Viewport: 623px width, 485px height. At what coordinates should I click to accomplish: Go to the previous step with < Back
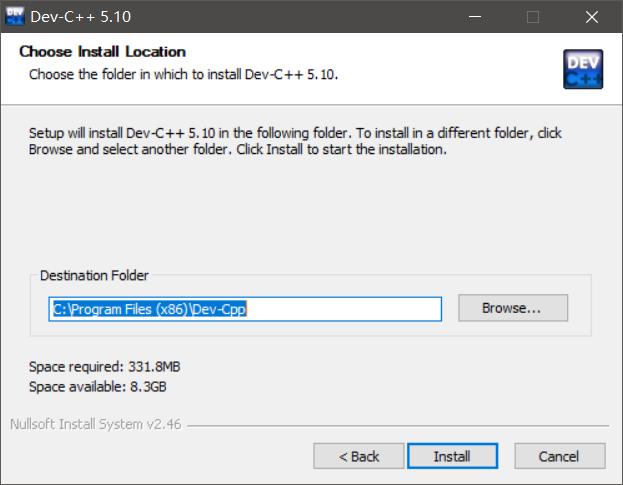coord(358,456)
